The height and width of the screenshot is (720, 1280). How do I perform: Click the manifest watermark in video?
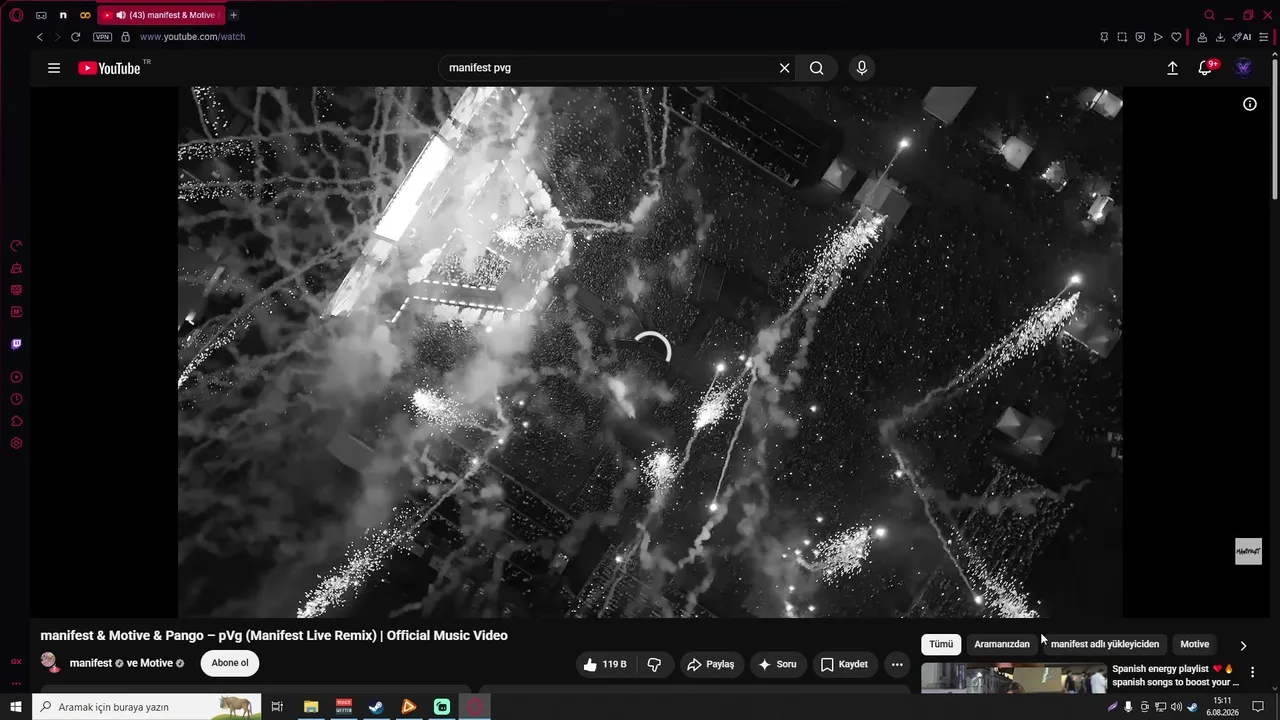pos(1248,551)
